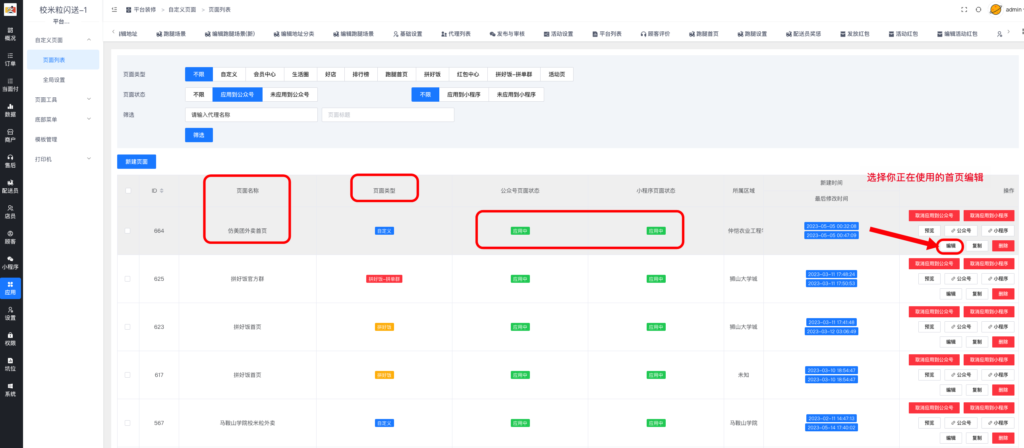This screenshot has width=1024, height=448.
Task: Filter page type by 会员中心
Action: coord(265,75)
